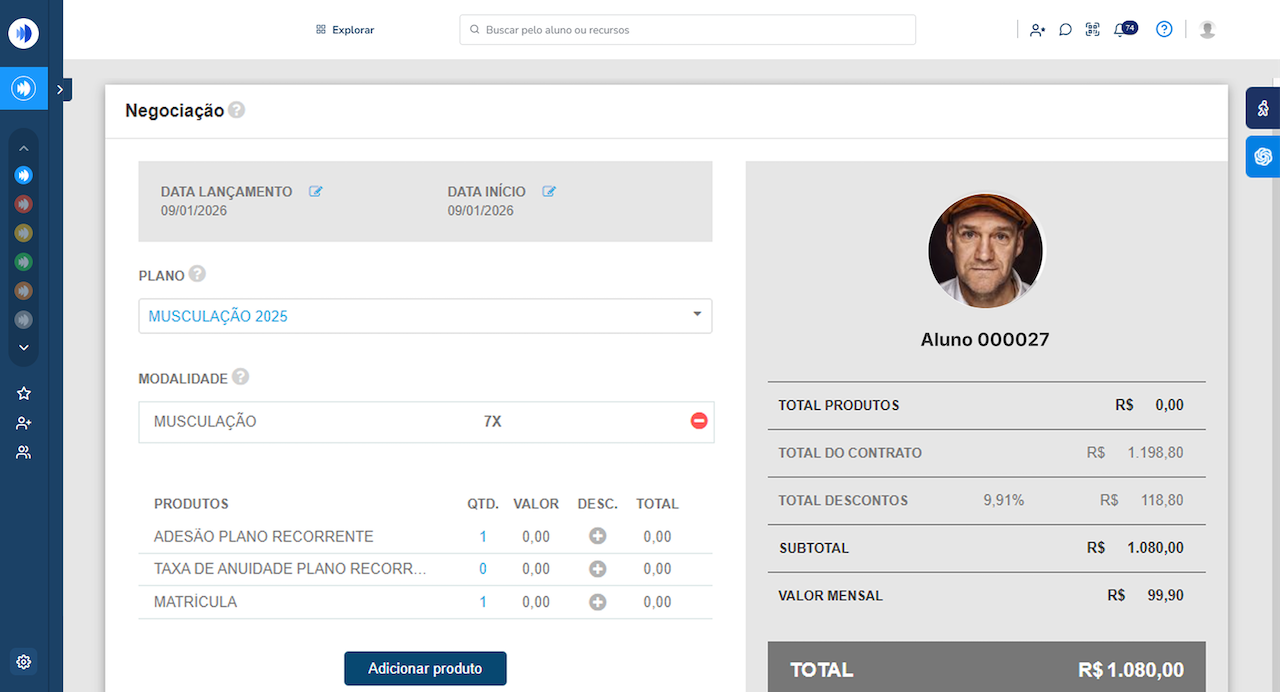This screenshot has height=692, width=1280.
Task: Expand the left sidebar panel
Action: tap(60, 89)
